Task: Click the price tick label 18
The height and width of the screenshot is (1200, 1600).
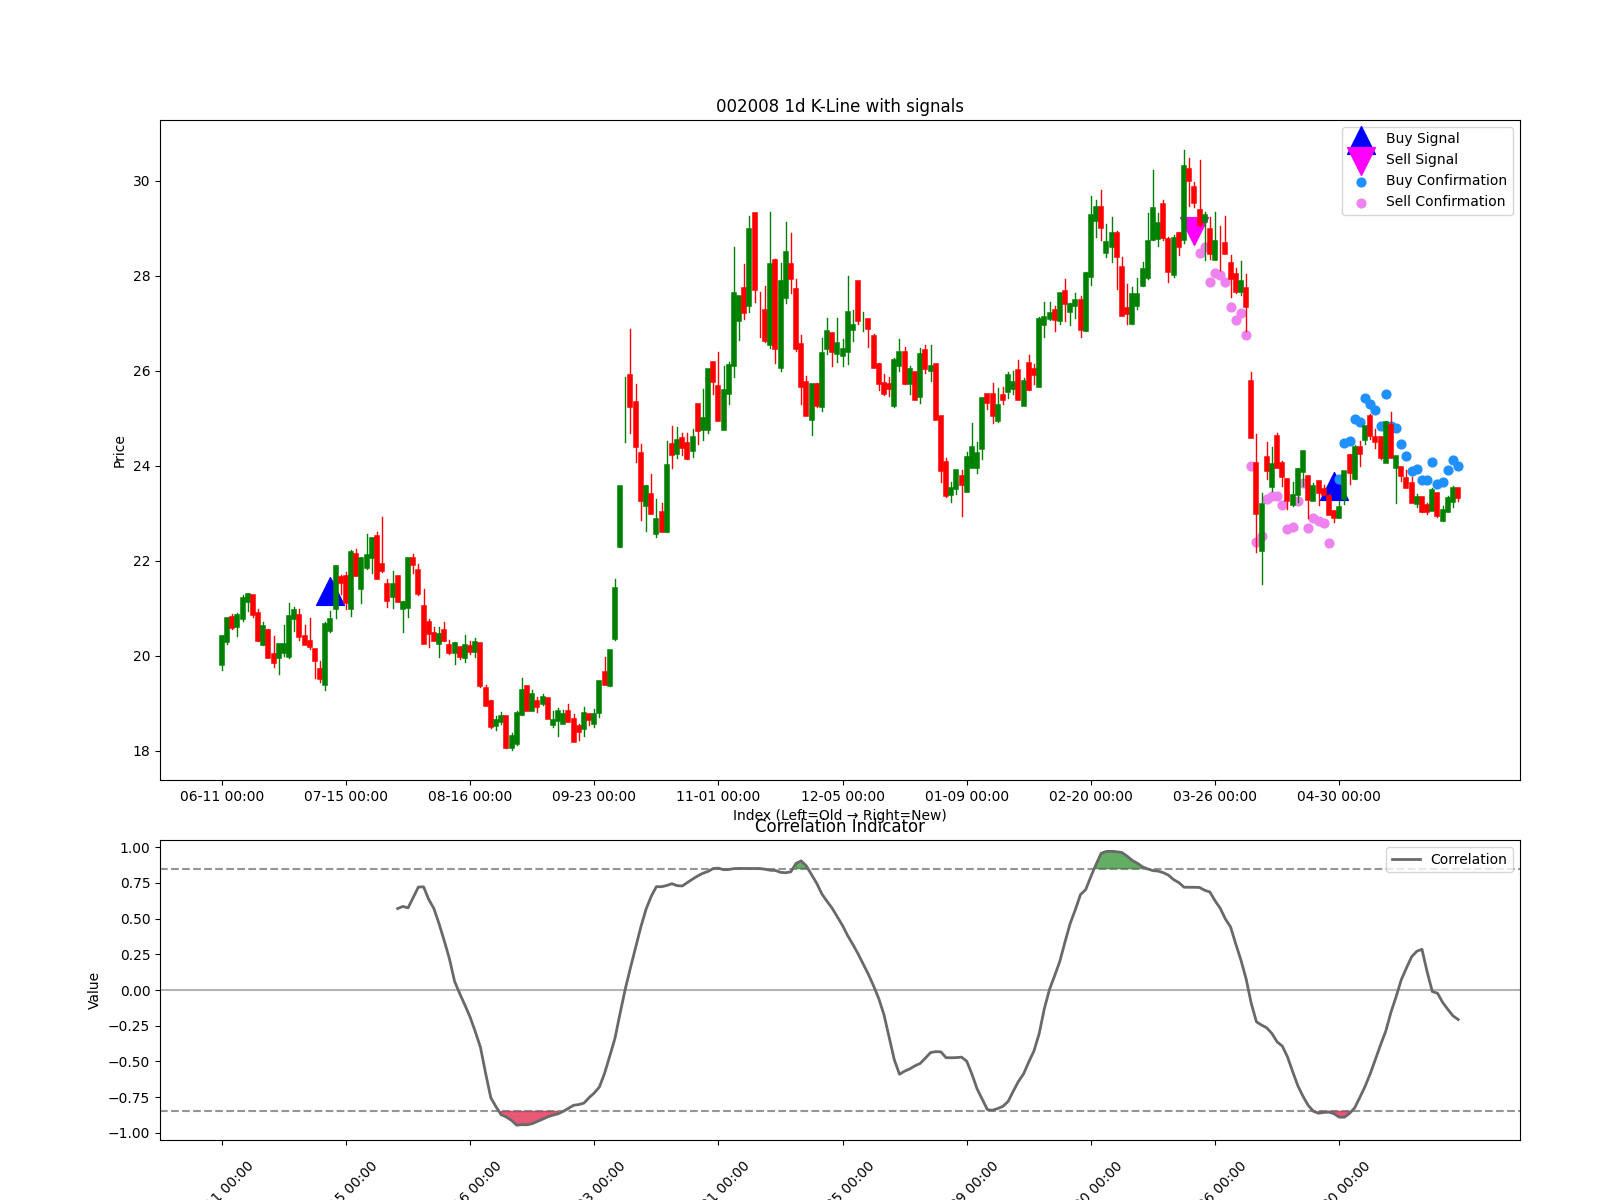Action: point(141,751)
